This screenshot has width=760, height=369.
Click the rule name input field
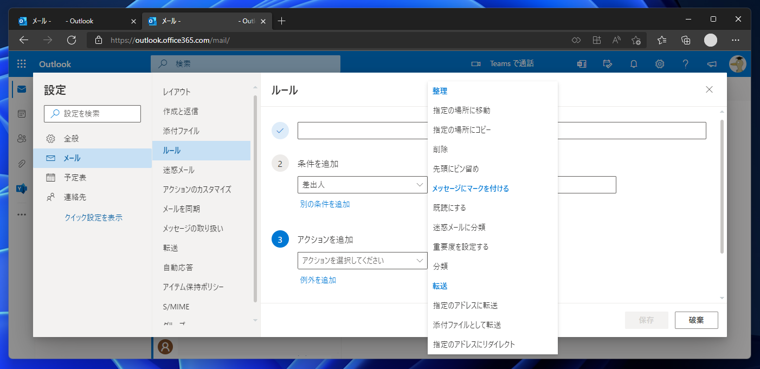(x=502, y=130)
